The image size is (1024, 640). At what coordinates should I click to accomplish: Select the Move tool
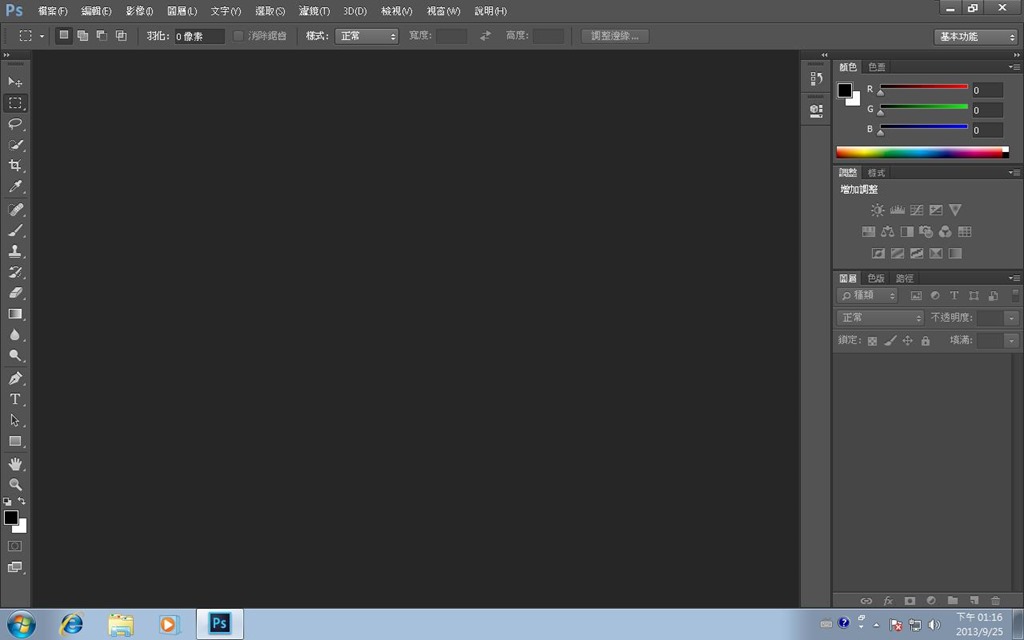[15, 82]
